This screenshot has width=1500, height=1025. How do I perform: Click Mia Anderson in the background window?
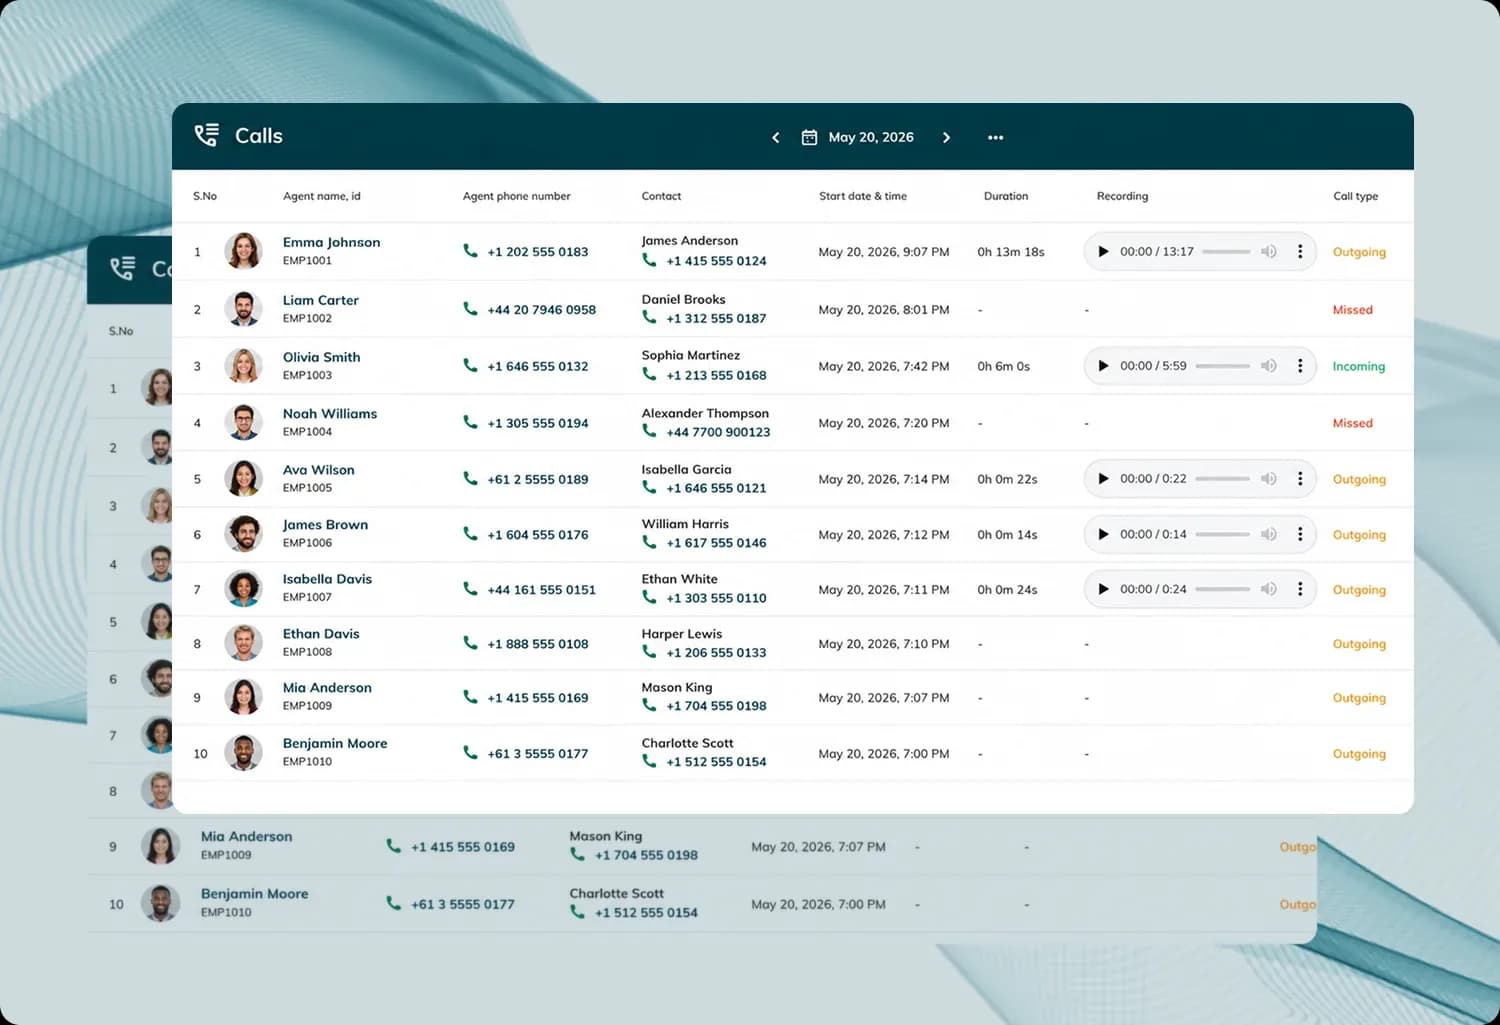click(x=247, y=837)
